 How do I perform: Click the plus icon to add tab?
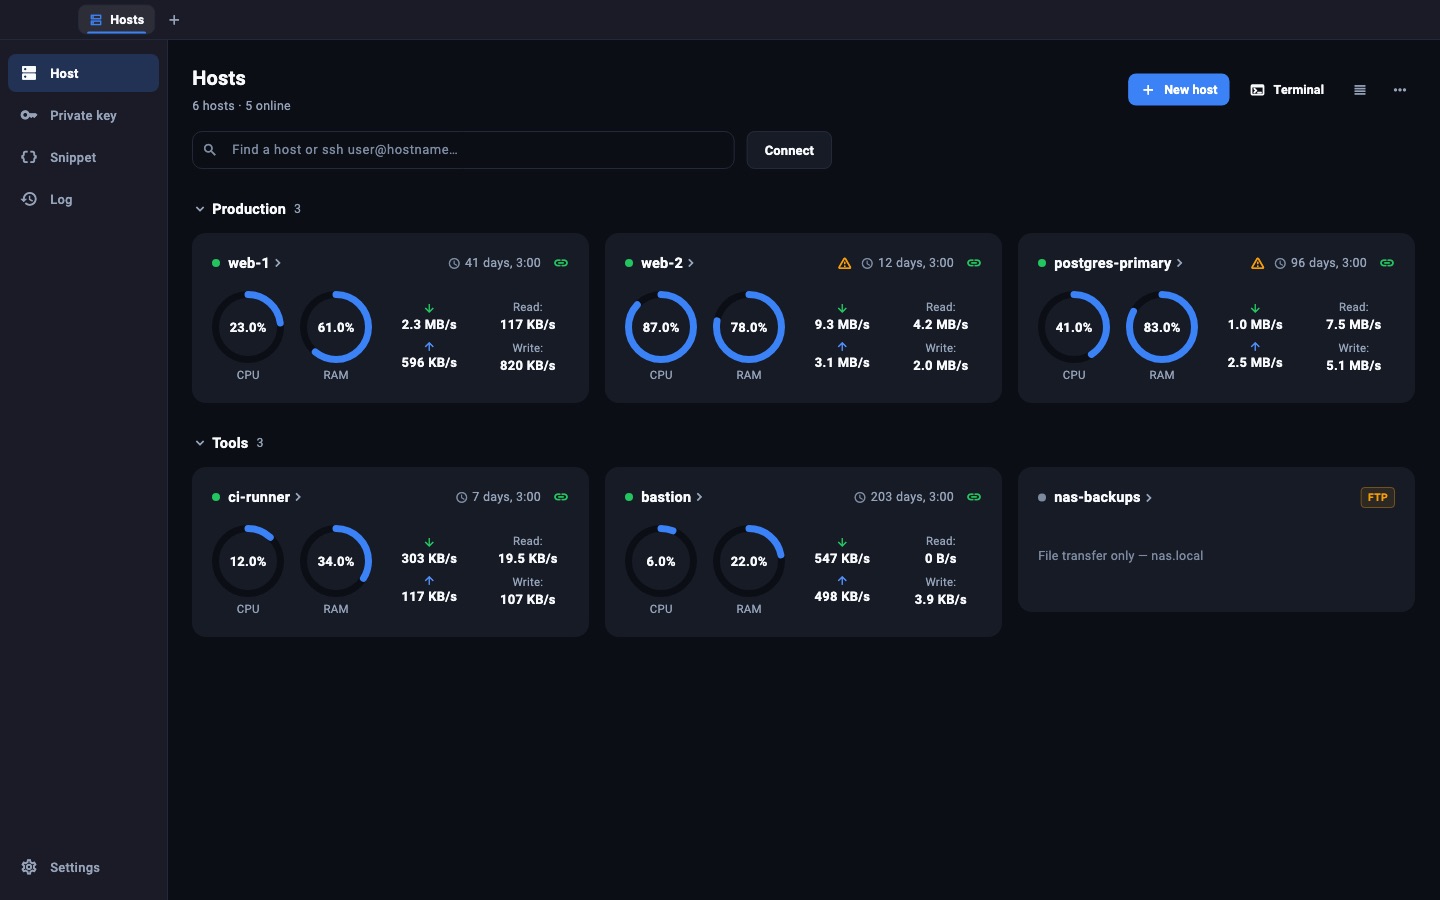pyautogui.click(x=174, y=20)
